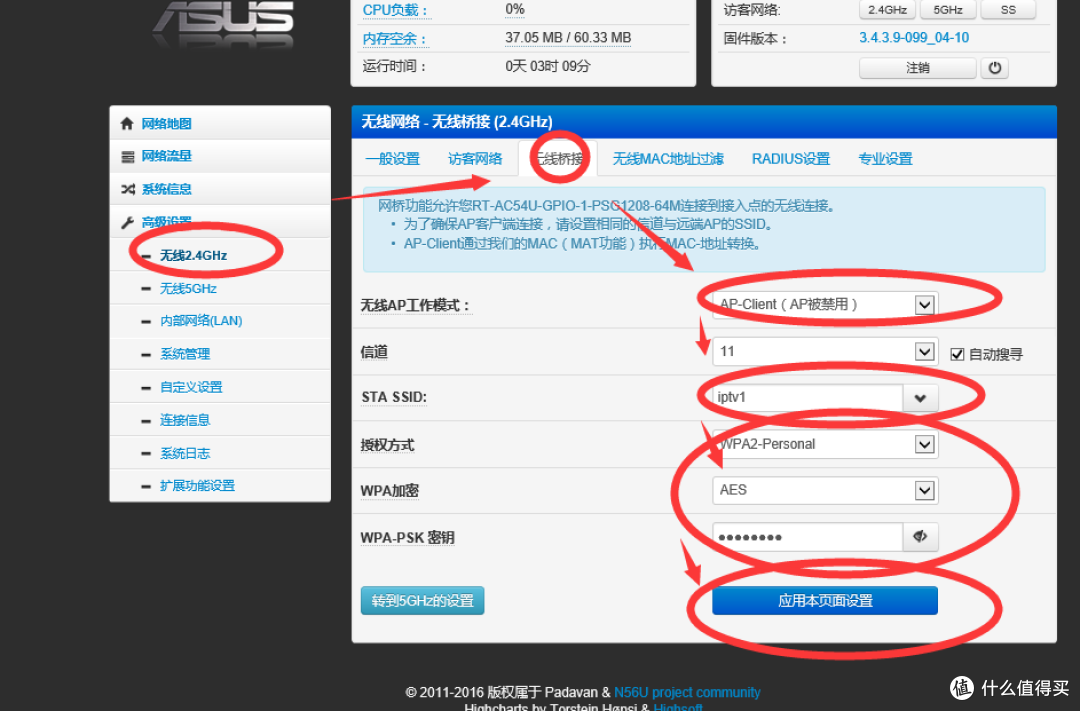
Task: Open the 授权方式 WPA2-Personal dropdown
Action: point(824,444)
